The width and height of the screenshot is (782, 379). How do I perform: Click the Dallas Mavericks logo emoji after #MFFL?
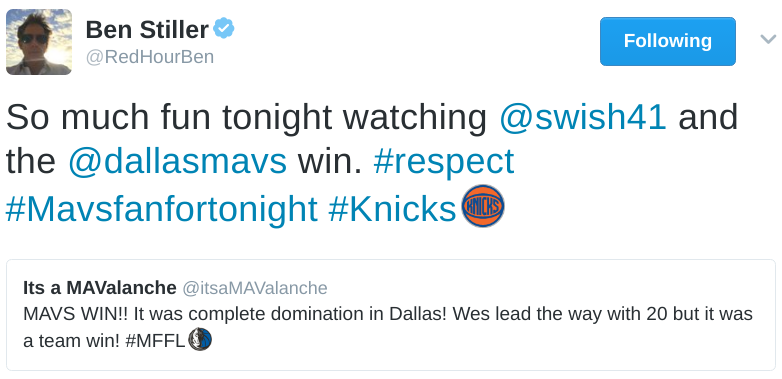(x=200, y=340)
